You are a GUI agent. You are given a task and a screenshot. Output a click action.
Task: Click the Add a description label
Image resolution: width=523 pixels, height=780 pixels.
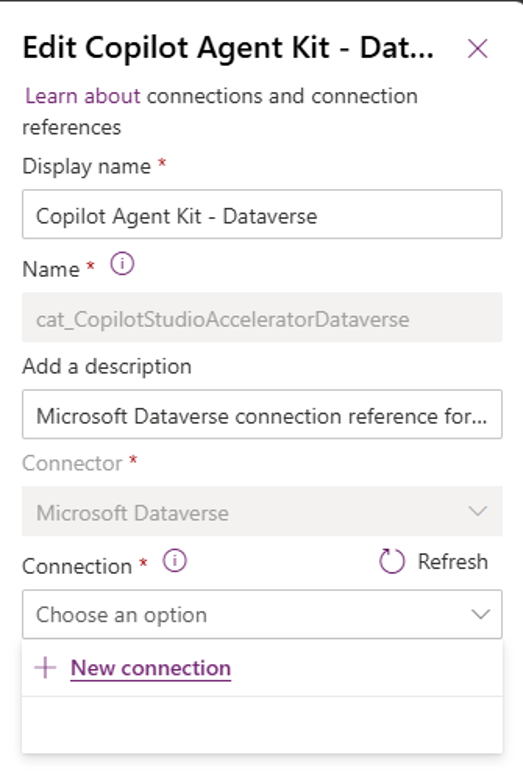click(107, 367)
